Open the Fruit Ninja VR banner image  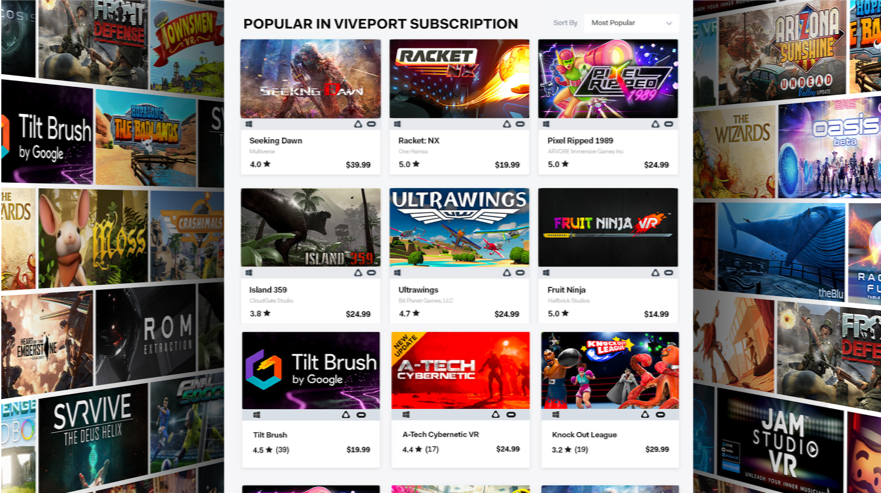pyautogui.click(x=608, y=228)
